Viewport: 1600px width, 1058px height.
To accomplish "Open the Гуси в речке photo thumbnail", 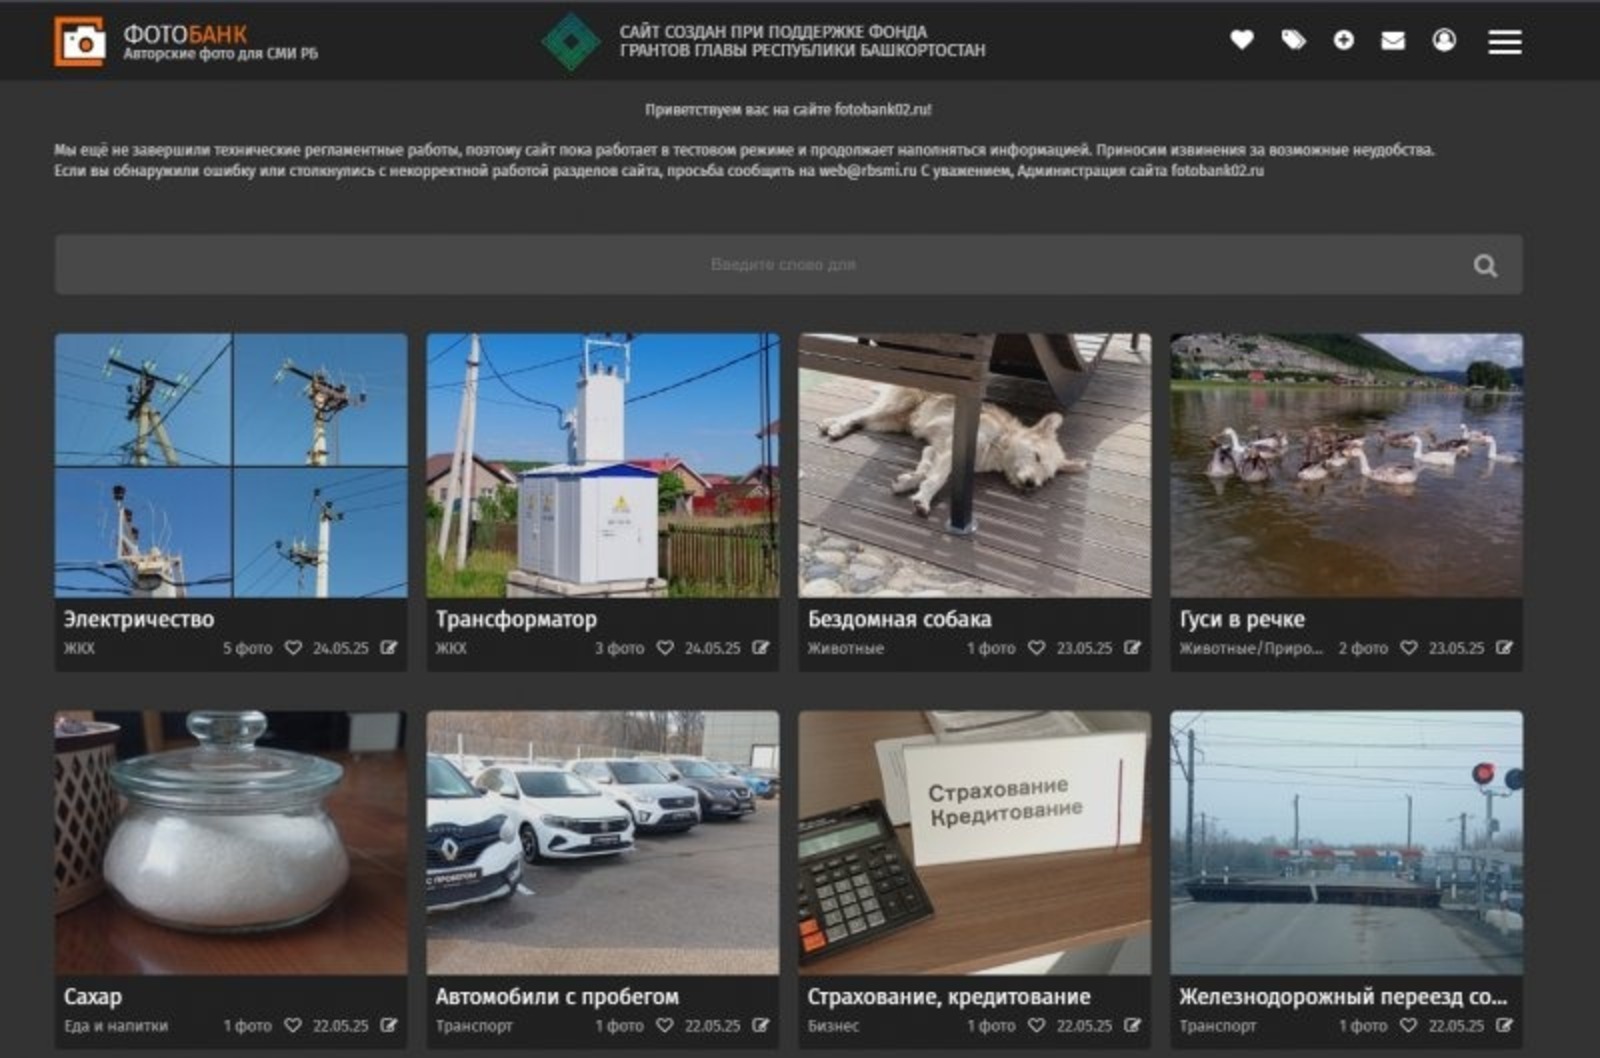I will point(1346,465).
